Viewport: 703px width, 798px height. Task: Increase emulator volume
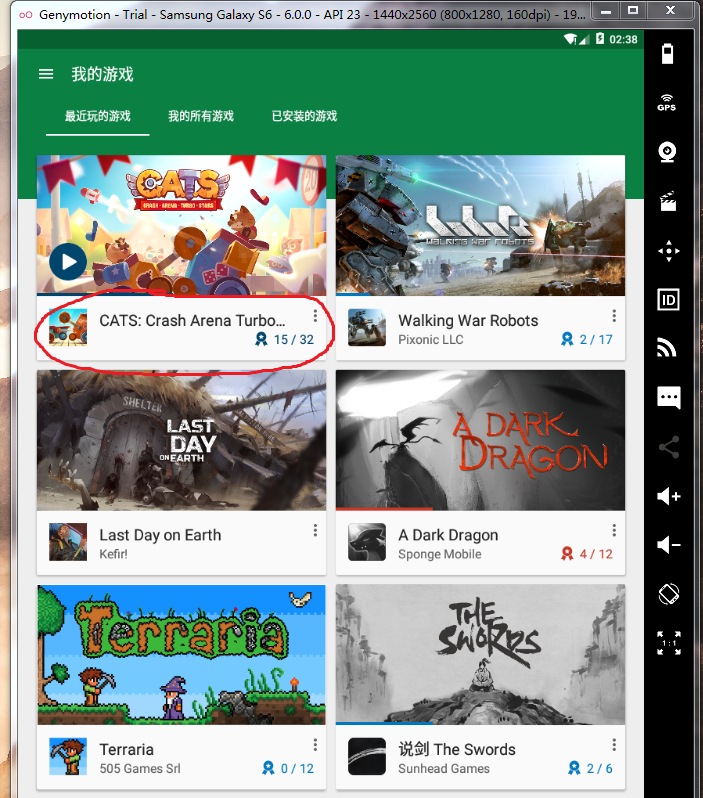(x=668, y=496)
